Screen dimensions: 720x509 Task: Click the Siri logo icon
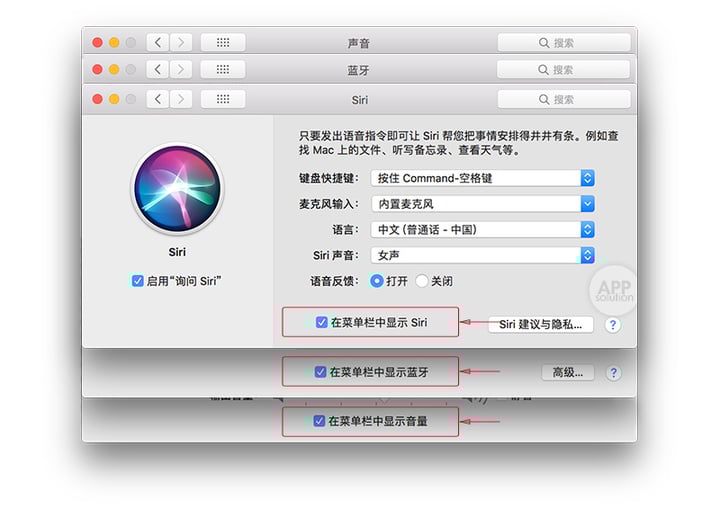point(177,188)
